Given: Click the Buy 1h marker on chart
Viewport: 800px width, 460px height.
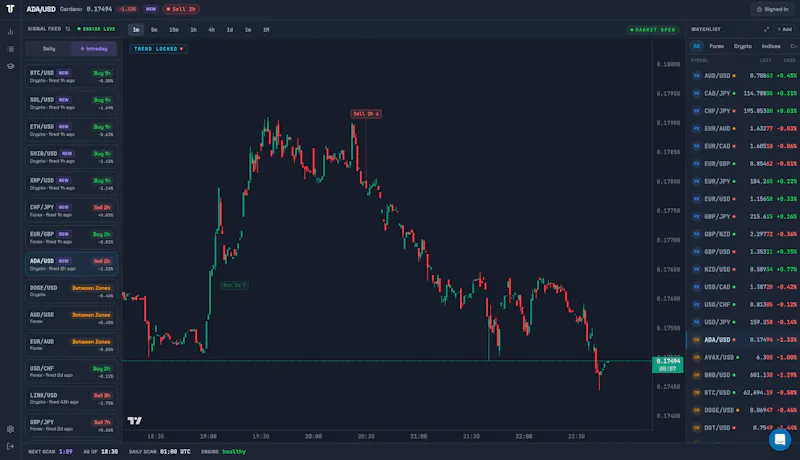Looking at the screenshot, I should [x=235, y=285].
